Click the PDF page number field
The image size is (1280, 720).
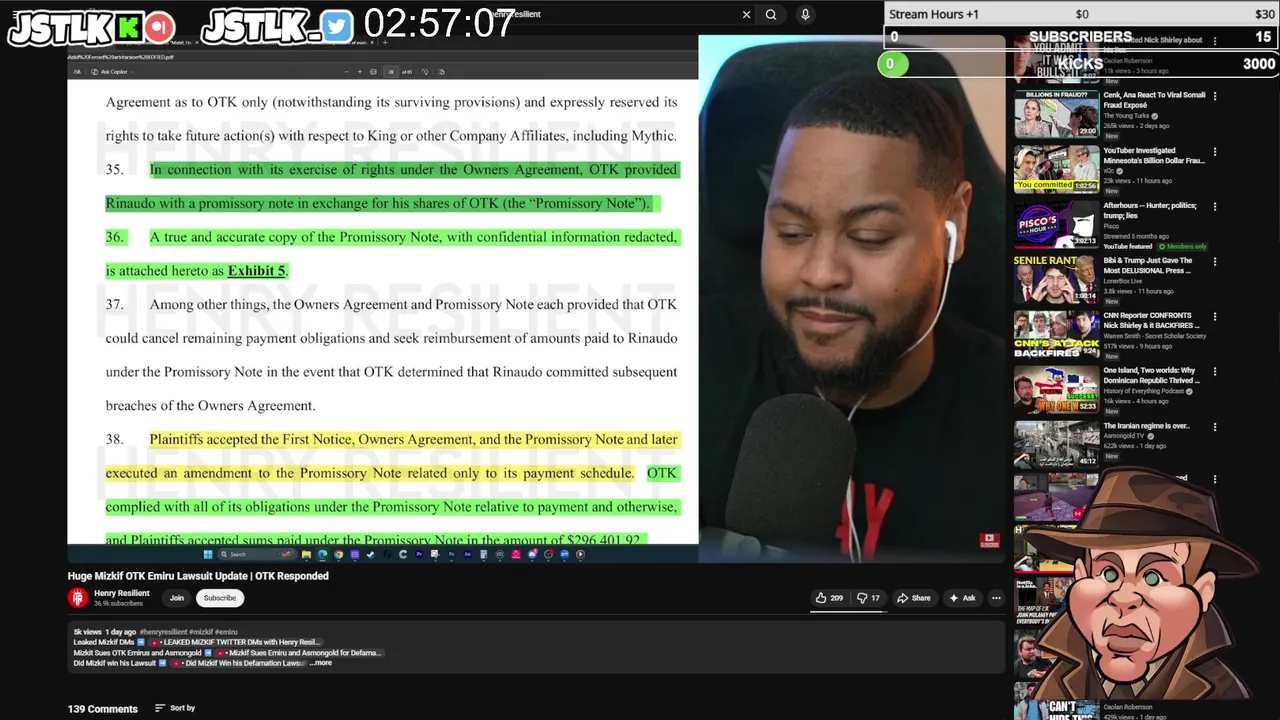pos(391,72)
